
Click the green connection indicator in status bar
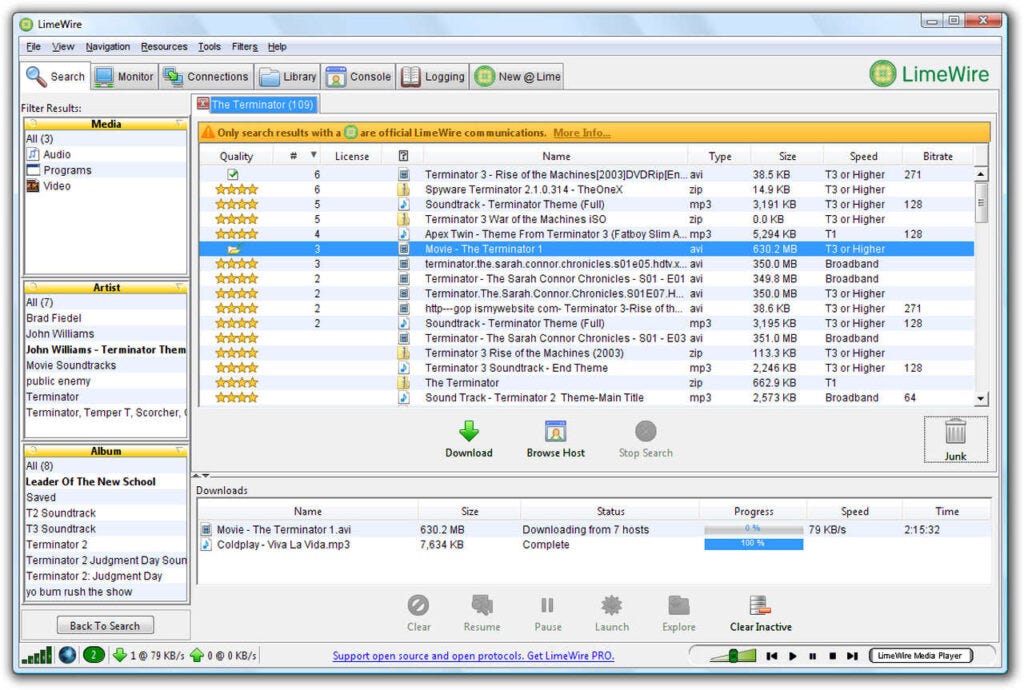click(x=92, y=655)
